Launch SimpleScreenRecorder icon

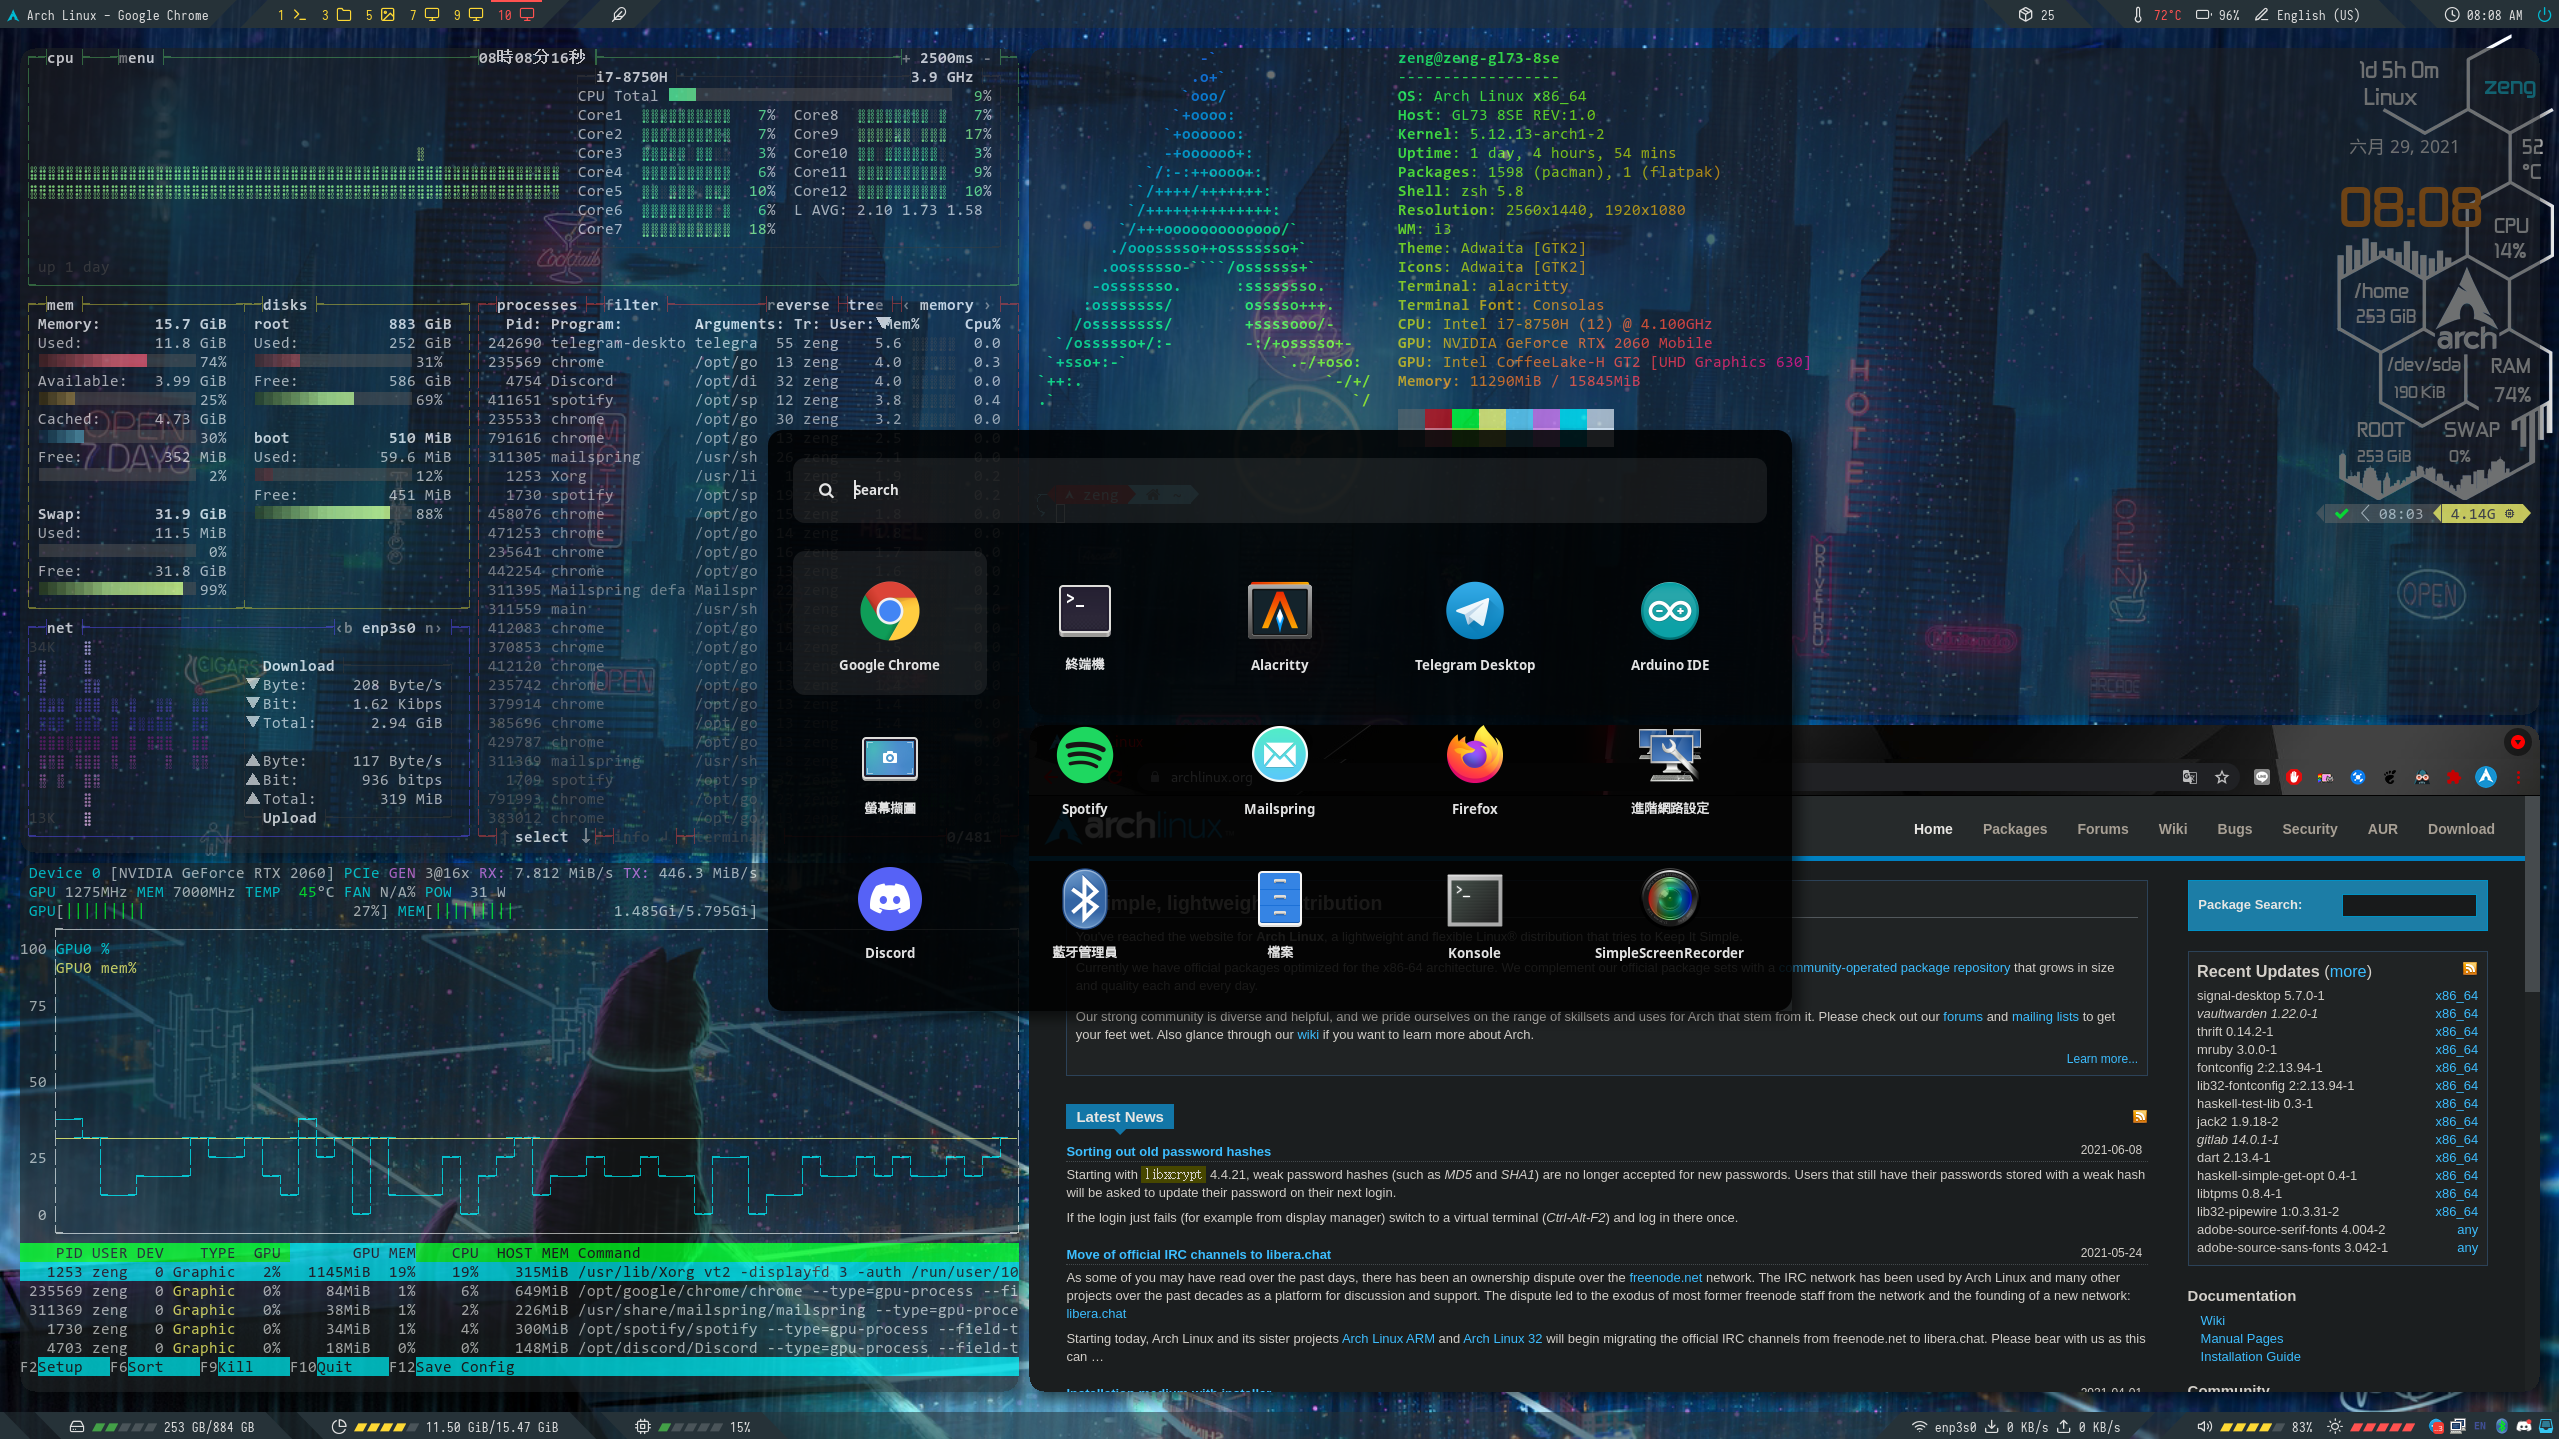tap(1669, 899)
